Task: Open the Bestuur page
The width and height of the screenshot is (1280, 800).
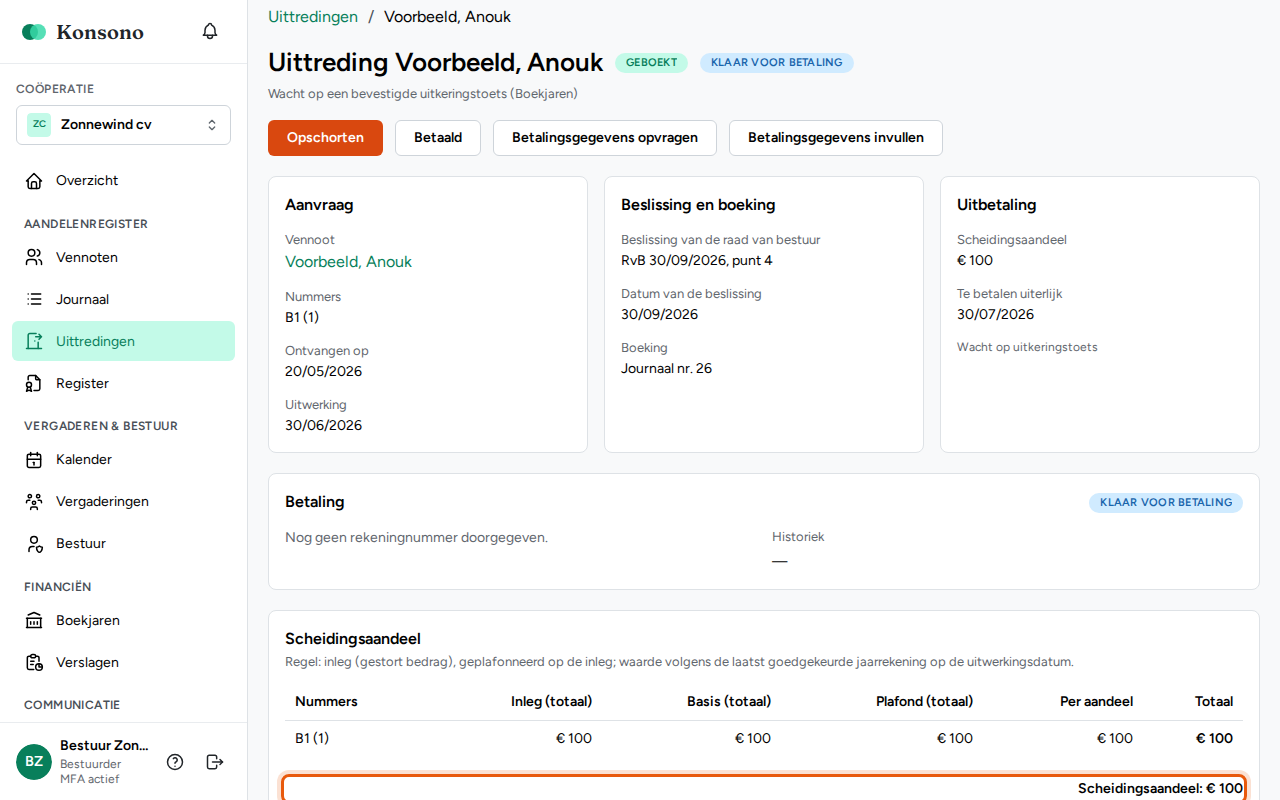Action: click(x=123, y=544)
